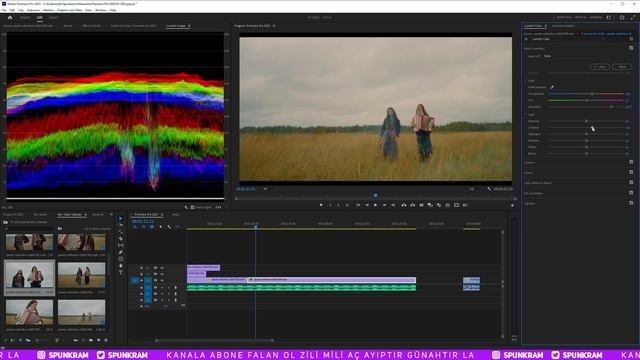Click the Lift button in Program Monitor
Viewport: 640px width, 360px height.
[x=403, y=205]
